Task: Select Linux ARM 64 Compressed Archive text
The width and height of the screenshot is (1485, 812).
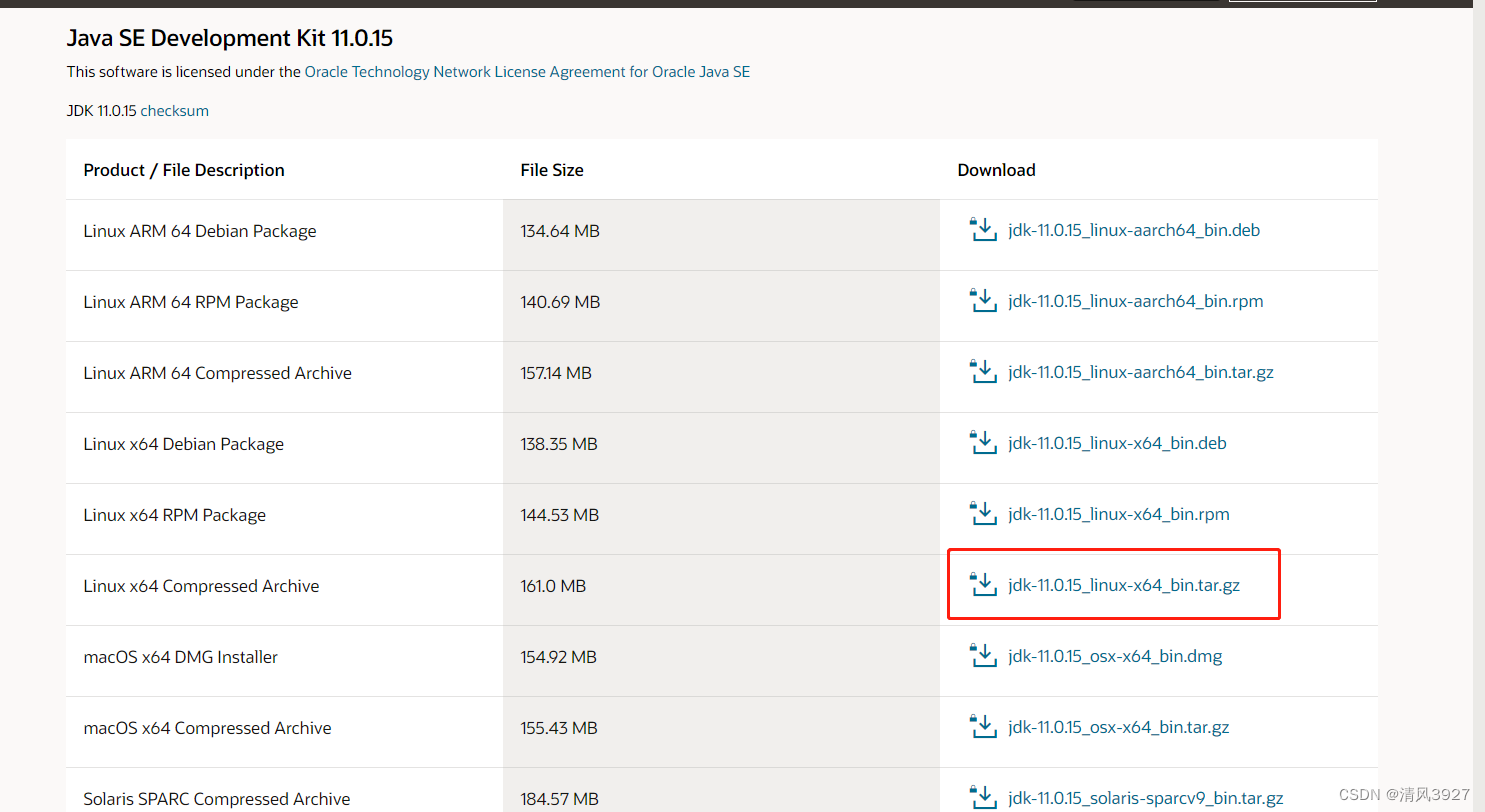Action: [x=218, y=373]
